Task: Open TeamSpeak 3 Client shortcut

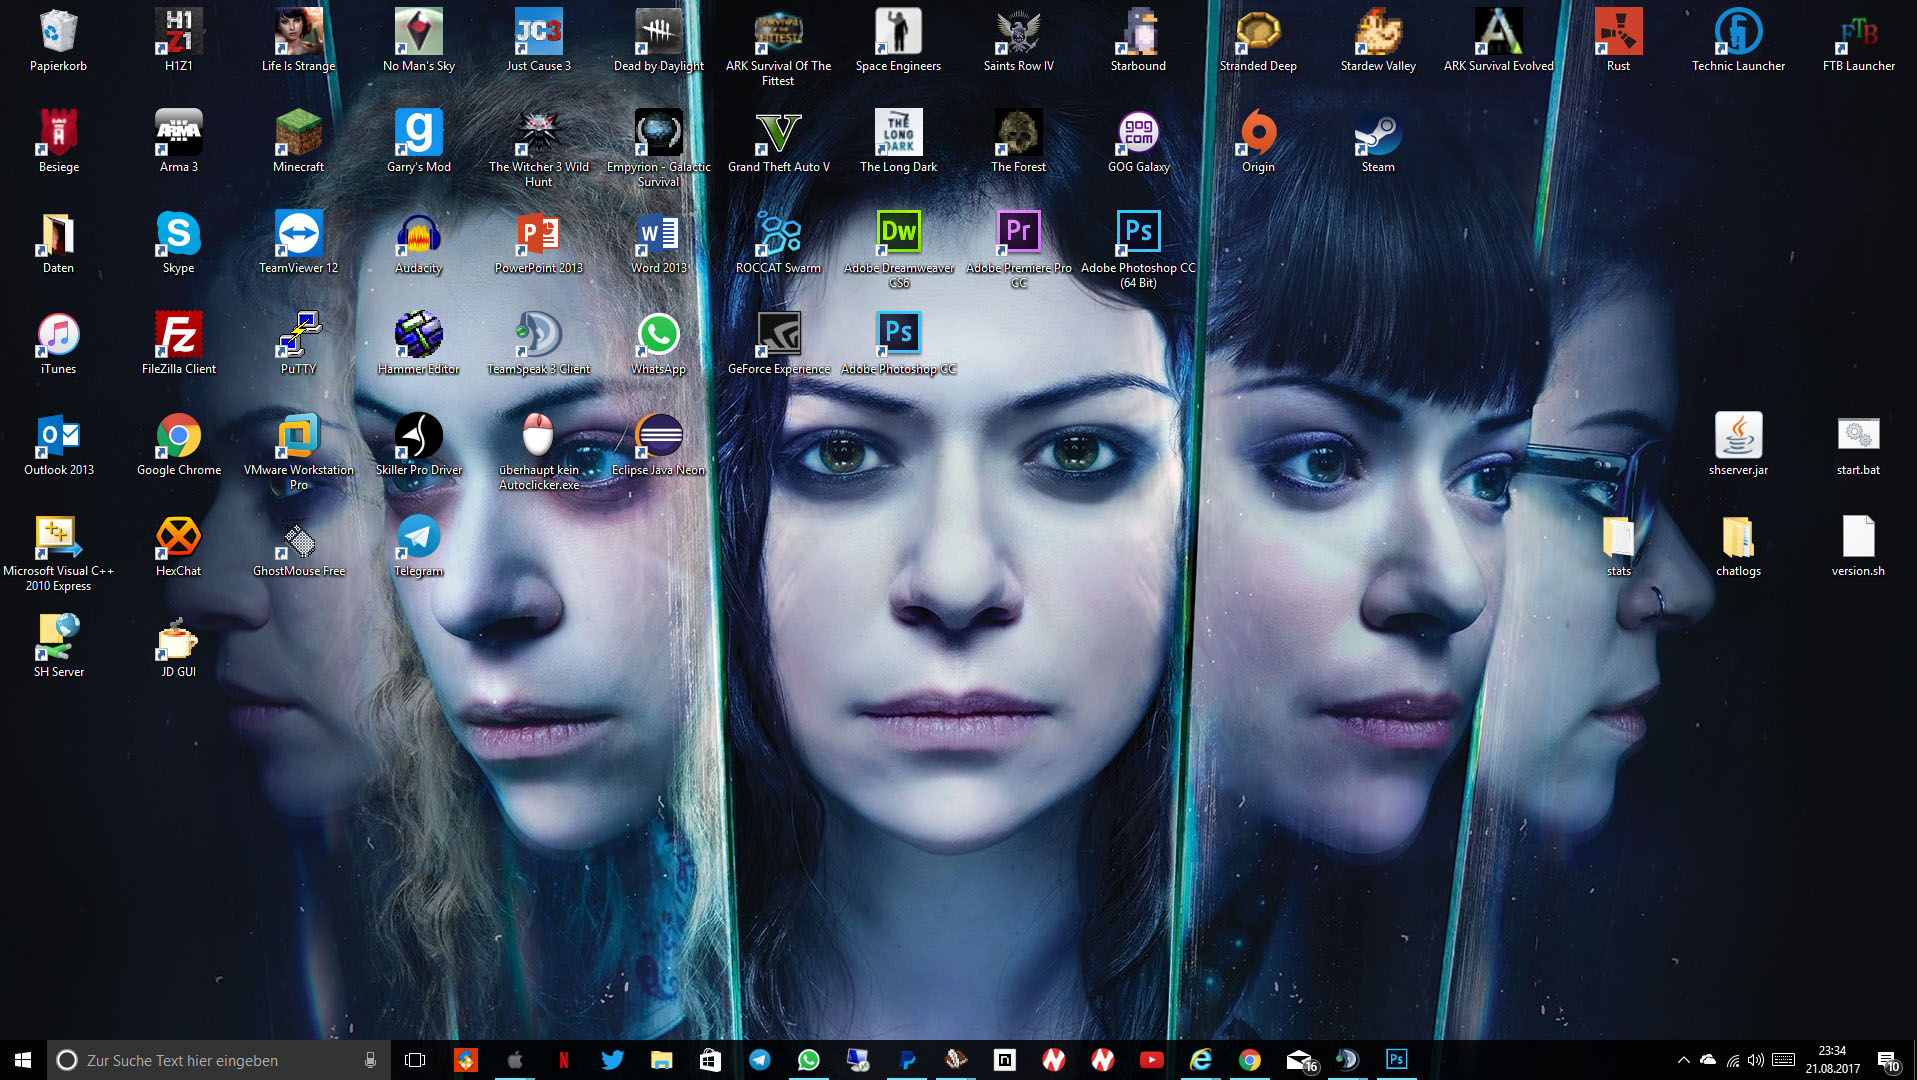Action: pyautogui.click(x=538, y=344)
